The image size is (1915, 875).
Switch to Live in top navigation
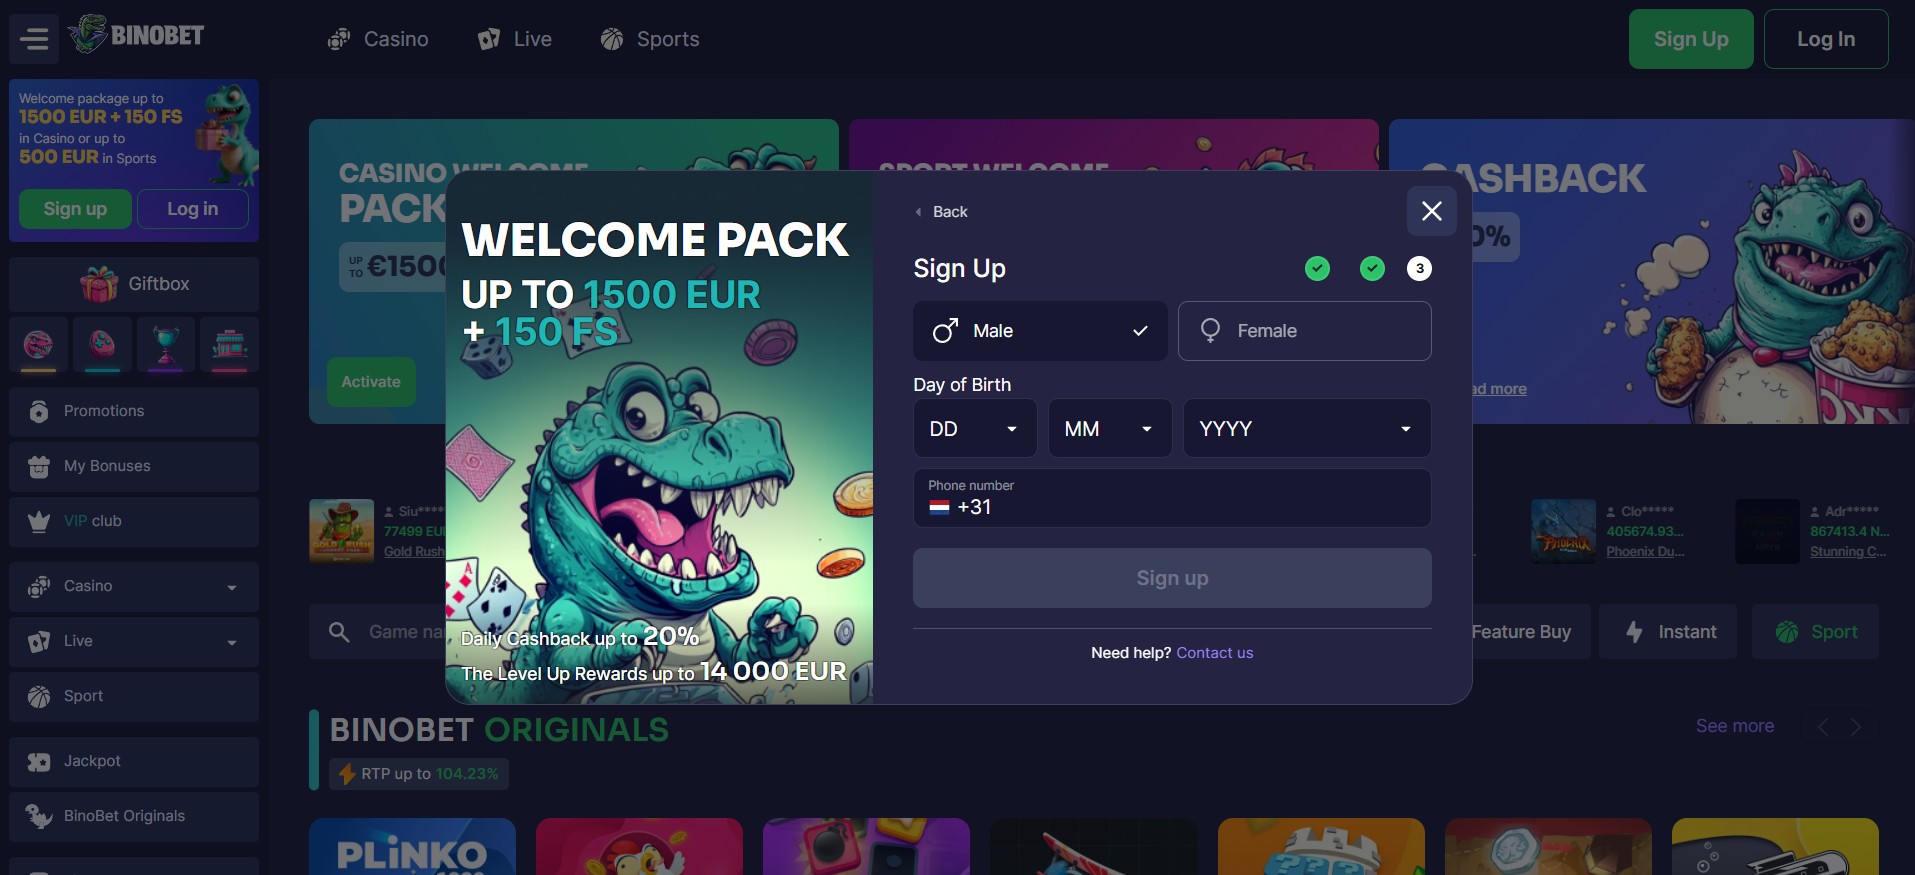pos(515,39)
